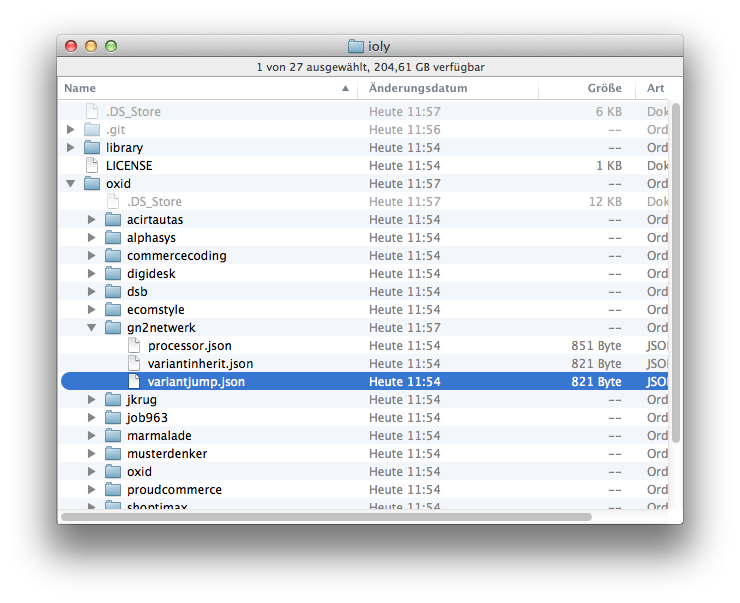Click the horizontal scrollbar thumb
Image resolution: width=740 pixels, height=603 pixels.
tap(327, 517)
